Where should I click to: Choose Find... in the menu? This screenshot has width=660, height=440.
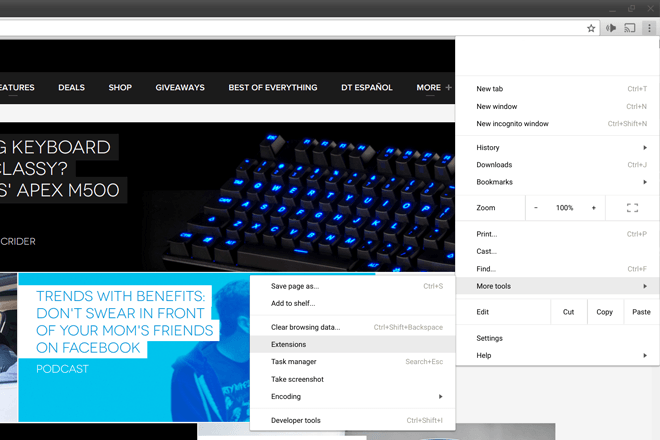coord(557,269)
